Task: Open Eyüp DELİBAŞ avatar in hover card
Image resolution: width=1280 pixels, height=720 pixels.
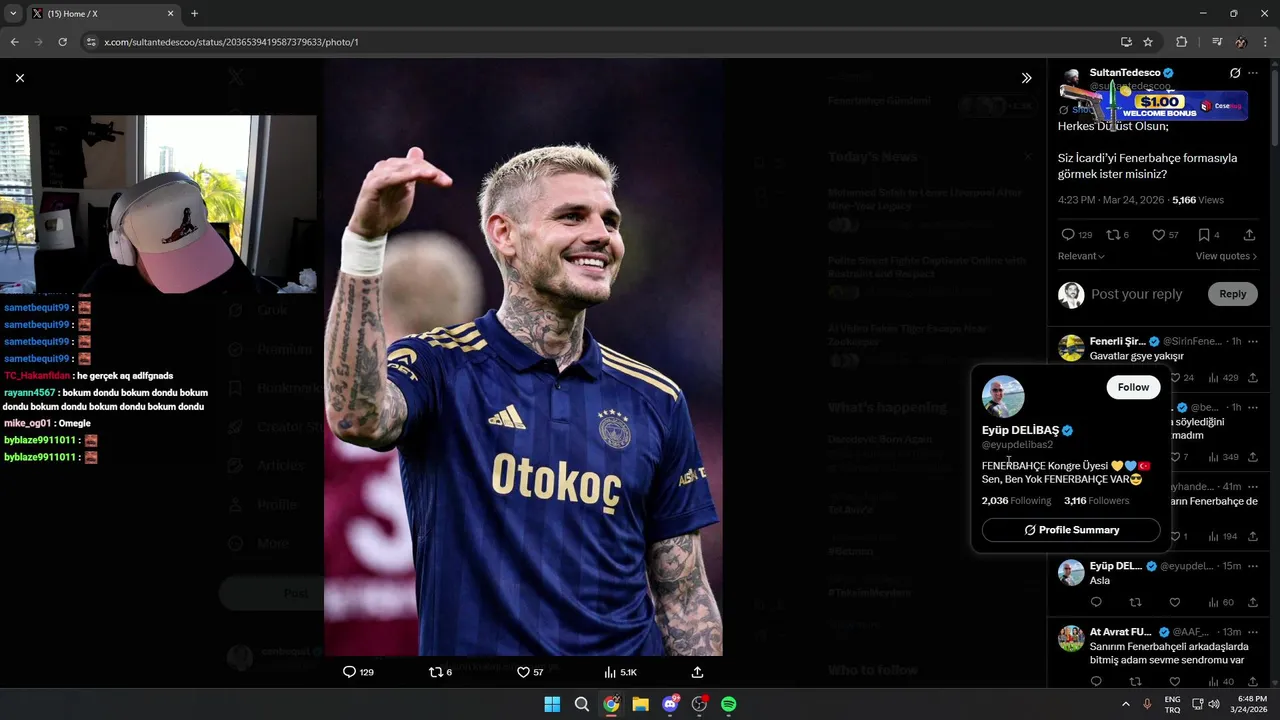Action: (1003, 397)
